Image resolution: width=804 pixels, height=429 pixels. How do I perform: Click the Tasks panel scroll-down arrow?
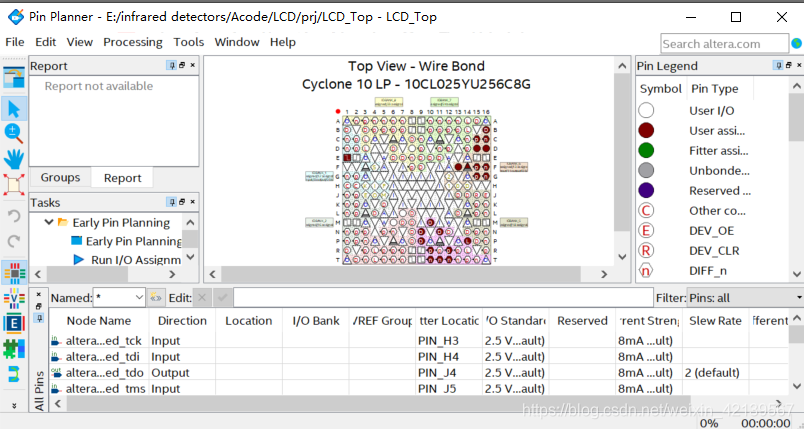[x=190, y=257]
